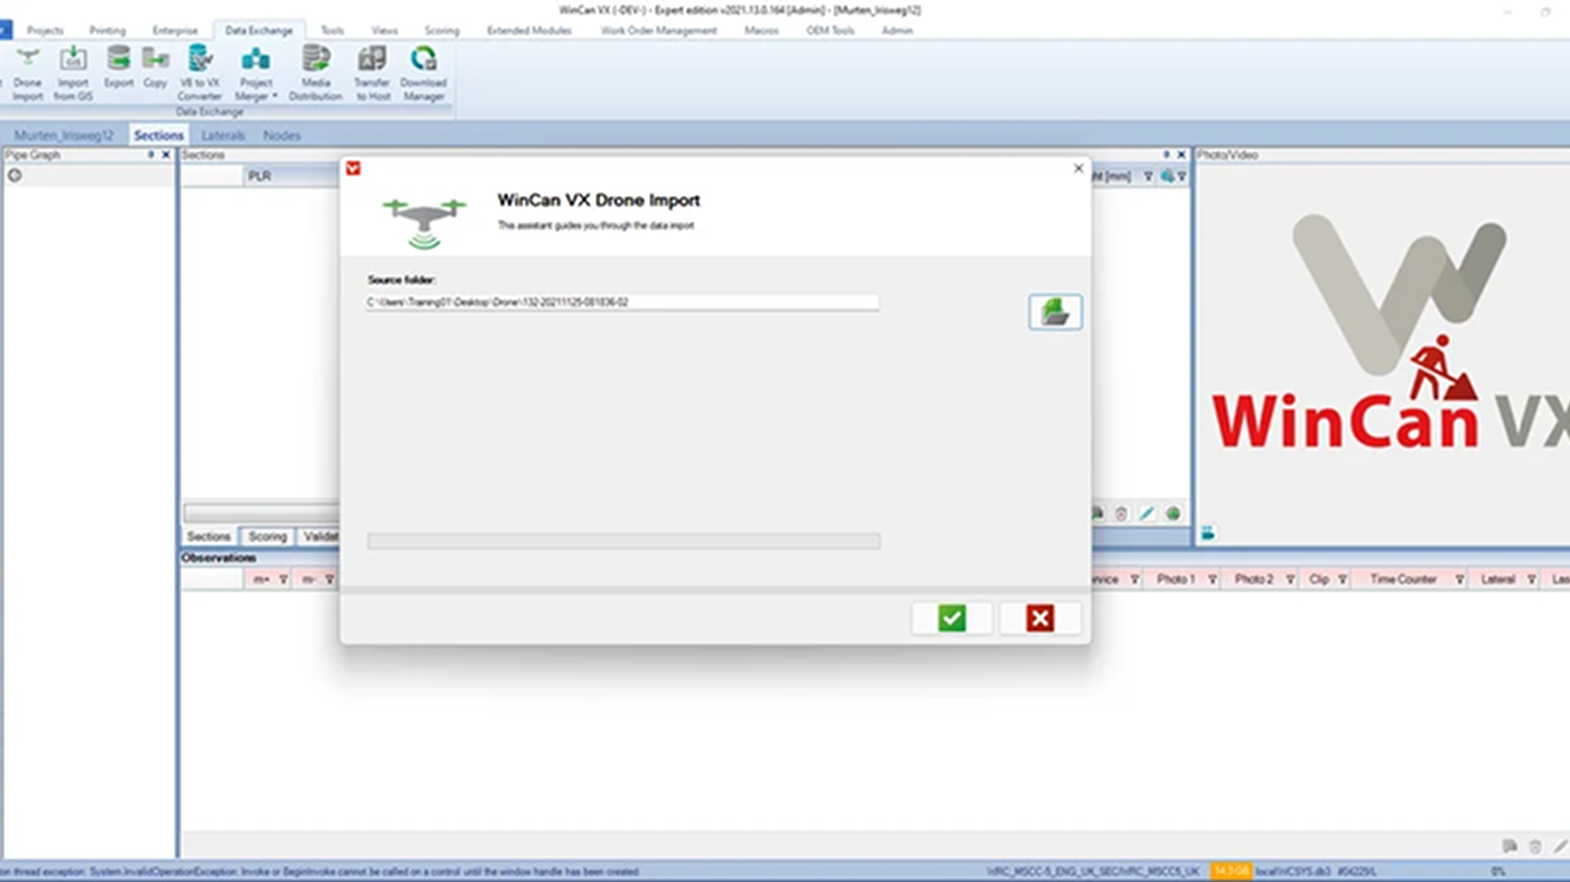Click the Transfer to Host icon
This screenshot has width=1570, height=882.
point(372,73)
